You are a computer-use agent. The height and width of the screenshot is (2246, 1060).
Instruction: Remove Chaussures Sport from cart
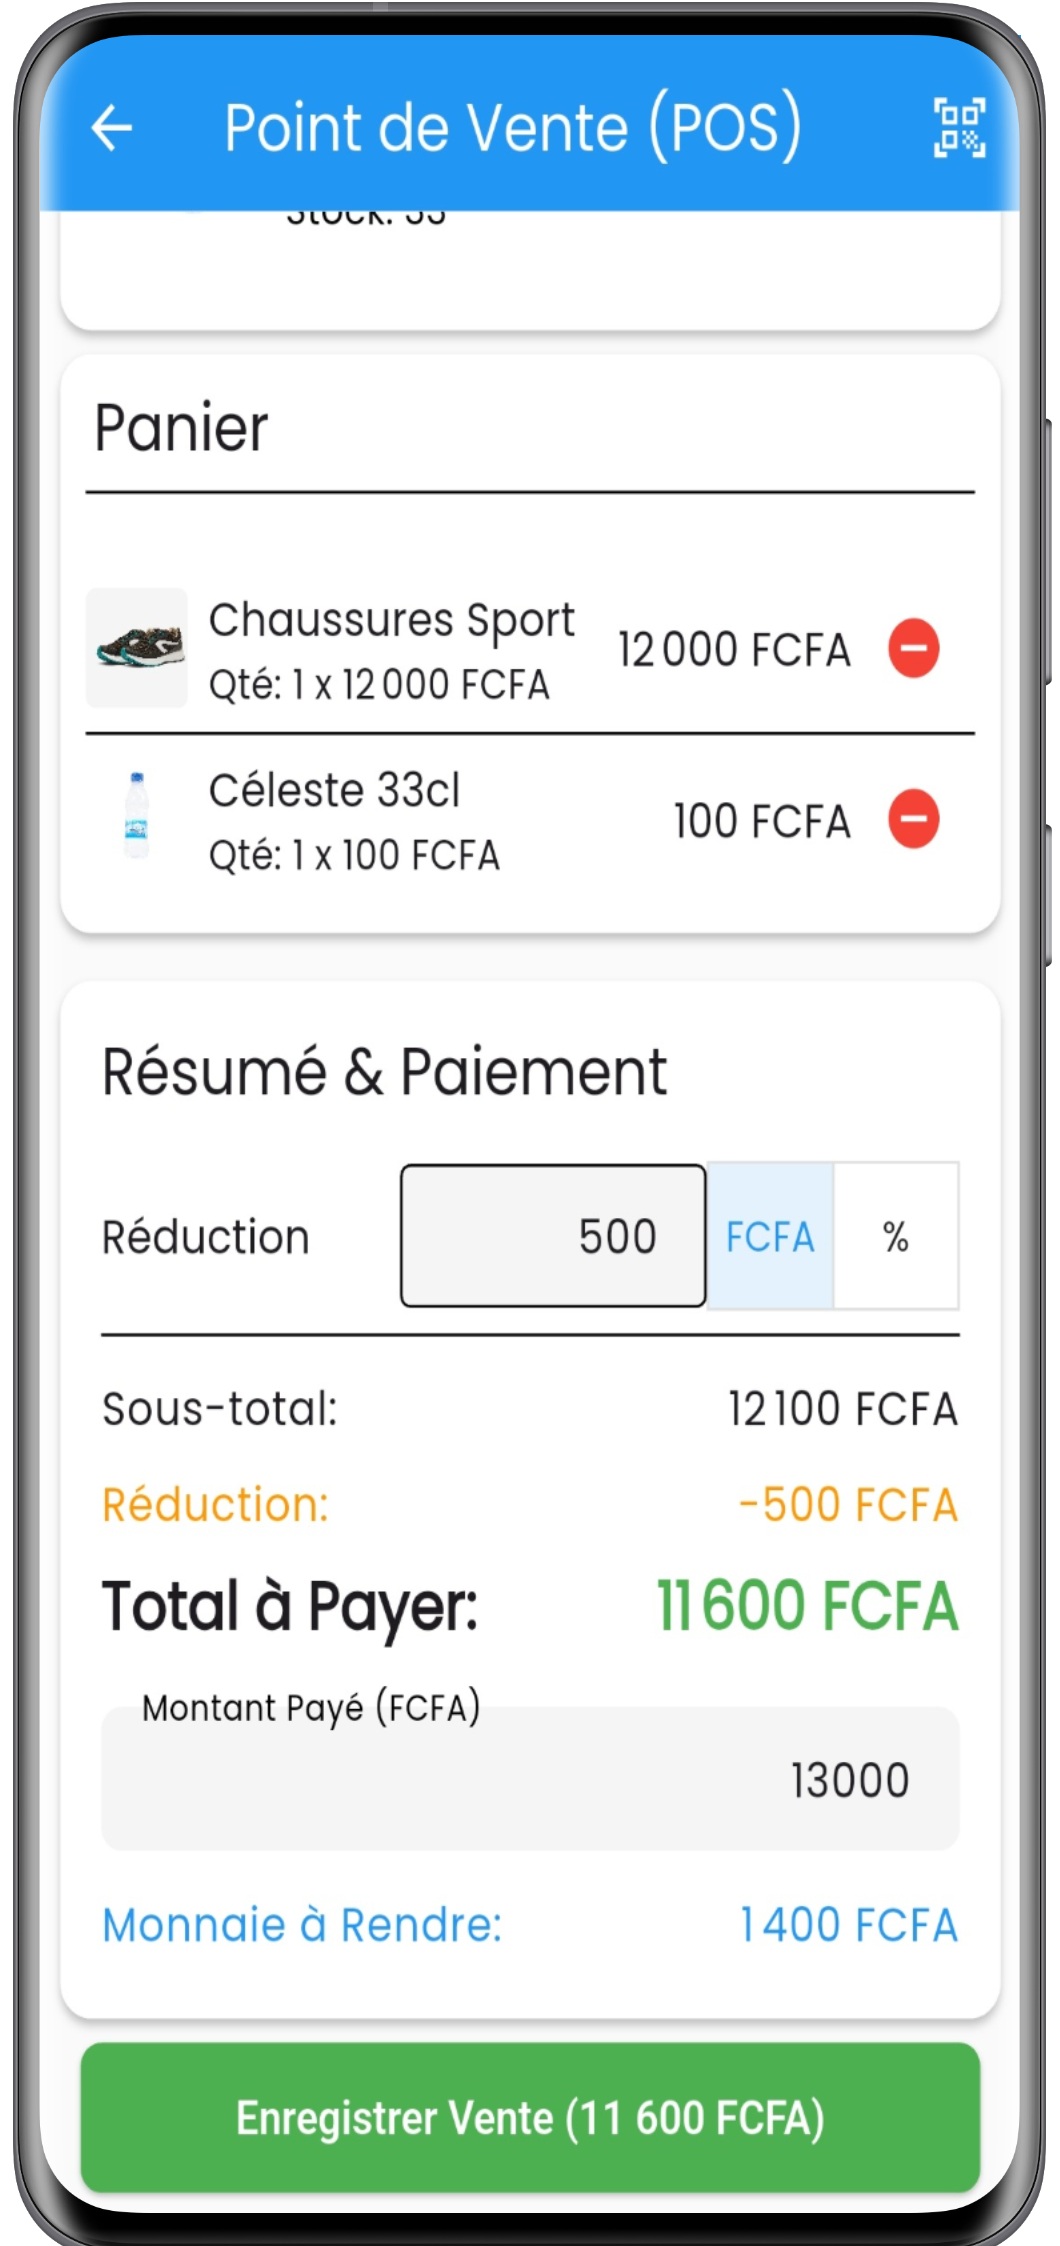[913, 648]
